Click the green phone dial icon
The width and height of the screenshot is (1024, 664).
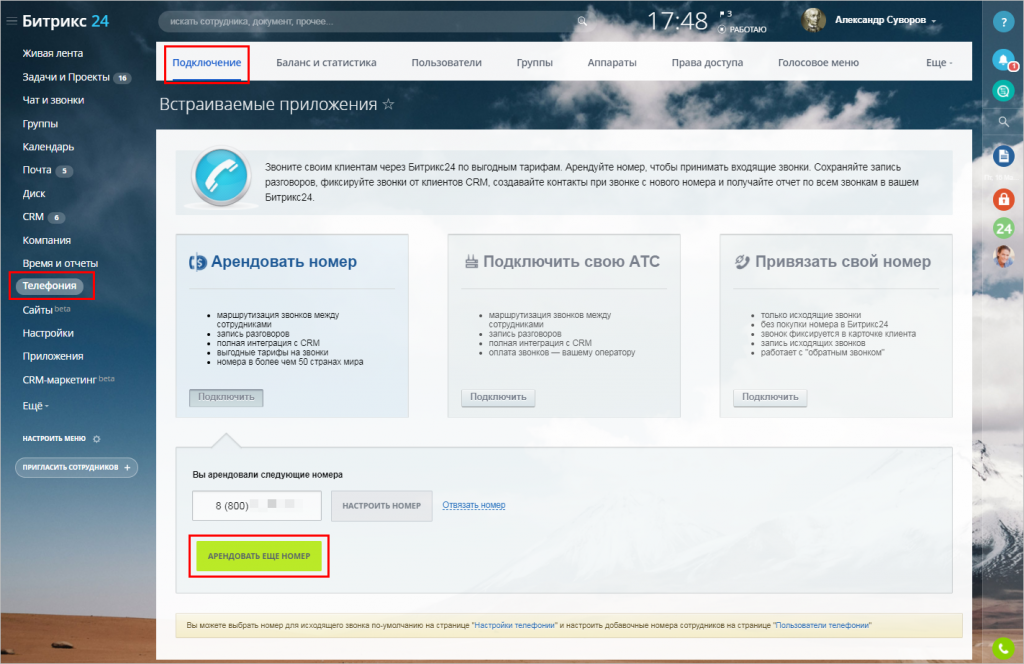[1003, 648]
